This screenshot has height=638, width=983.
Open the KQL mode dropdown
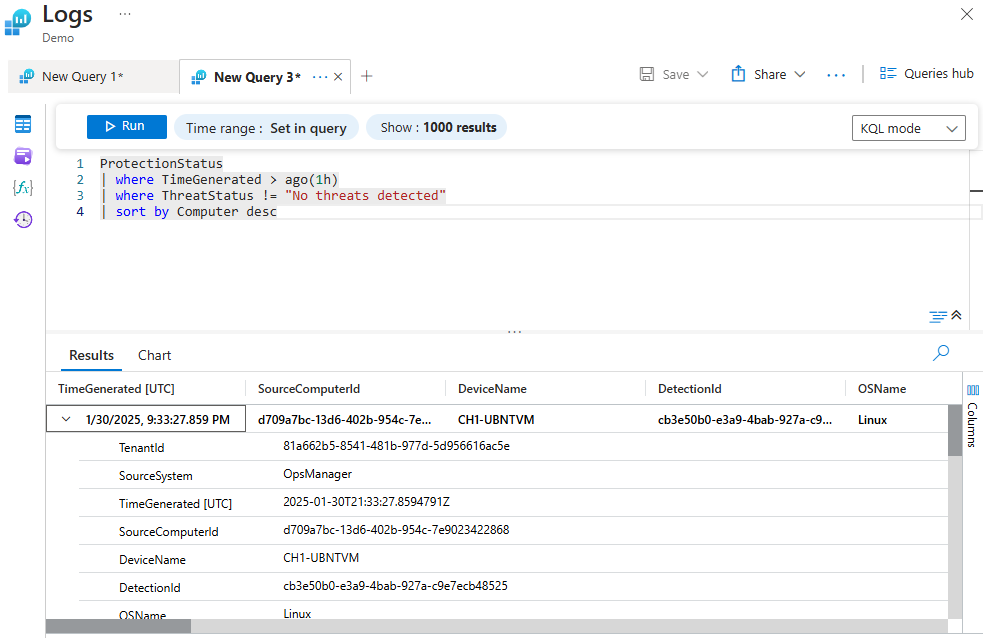coord(908,128)
